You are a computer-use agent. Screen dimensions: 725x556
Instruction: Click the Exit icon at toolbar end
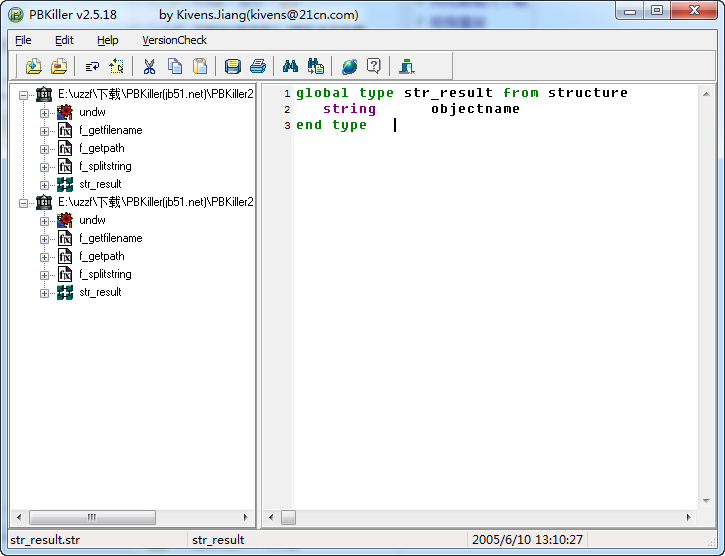(x=407, y=67)
